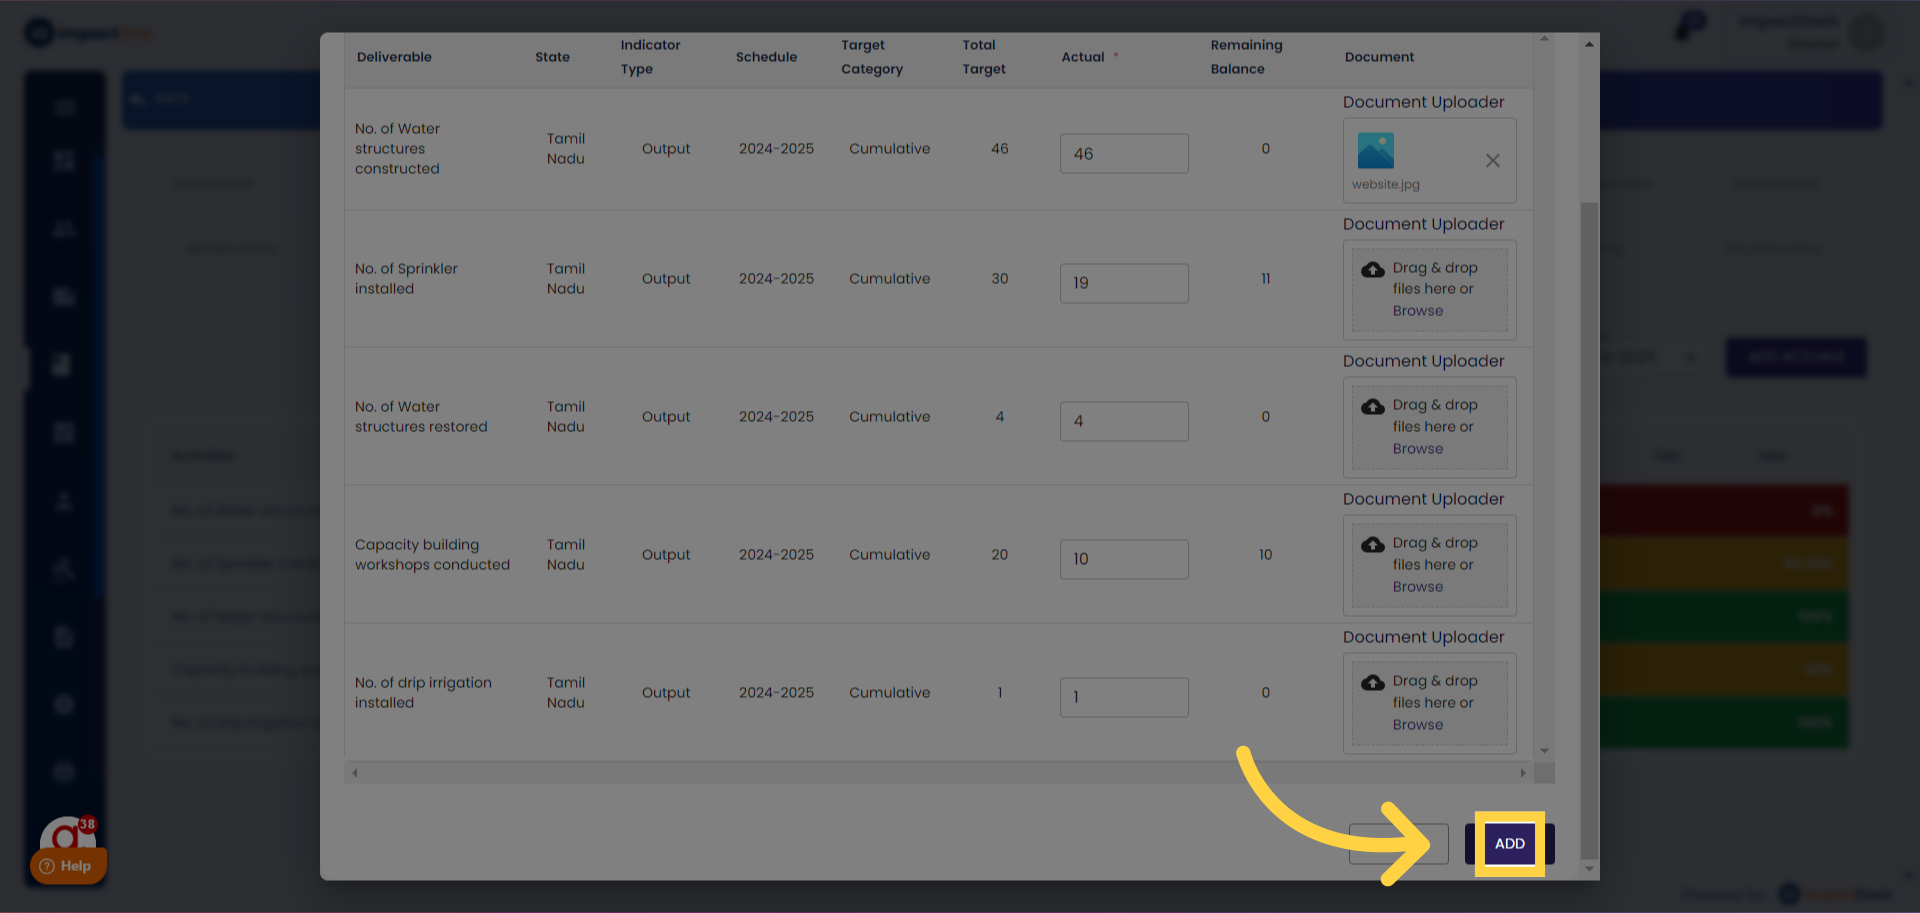
Task: Click the website.jpg file name
Action: (x=1386, y=185)
